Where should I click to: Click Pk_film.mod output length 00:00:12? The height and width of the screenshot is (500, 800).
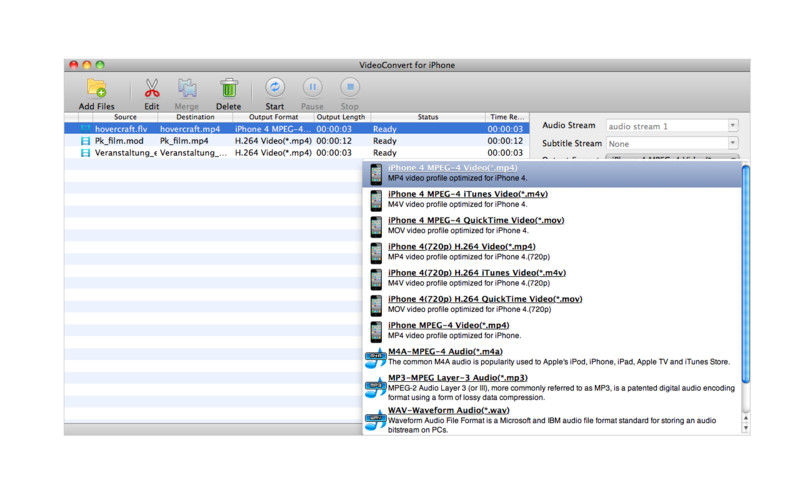point(334,141)
